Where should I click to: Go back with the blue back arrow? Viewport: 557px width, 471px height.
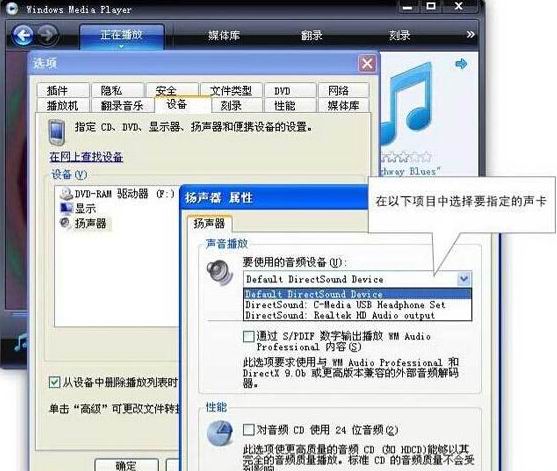(x=23, y=35)
